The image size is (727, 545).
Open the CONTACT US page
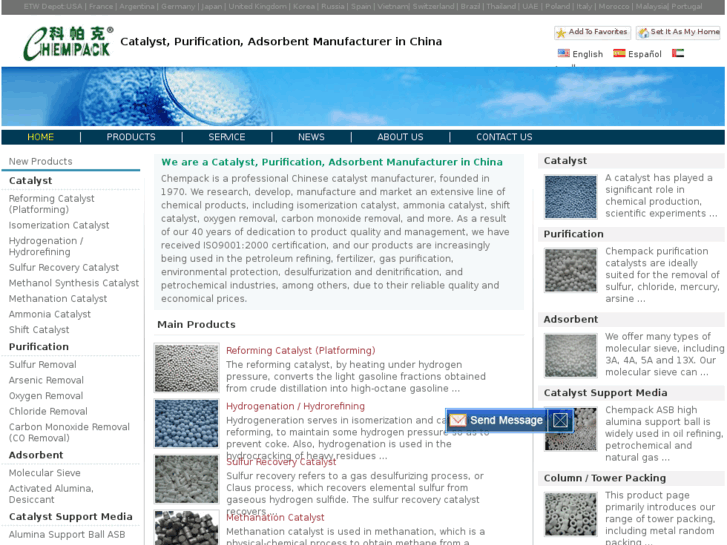(504, 137)
